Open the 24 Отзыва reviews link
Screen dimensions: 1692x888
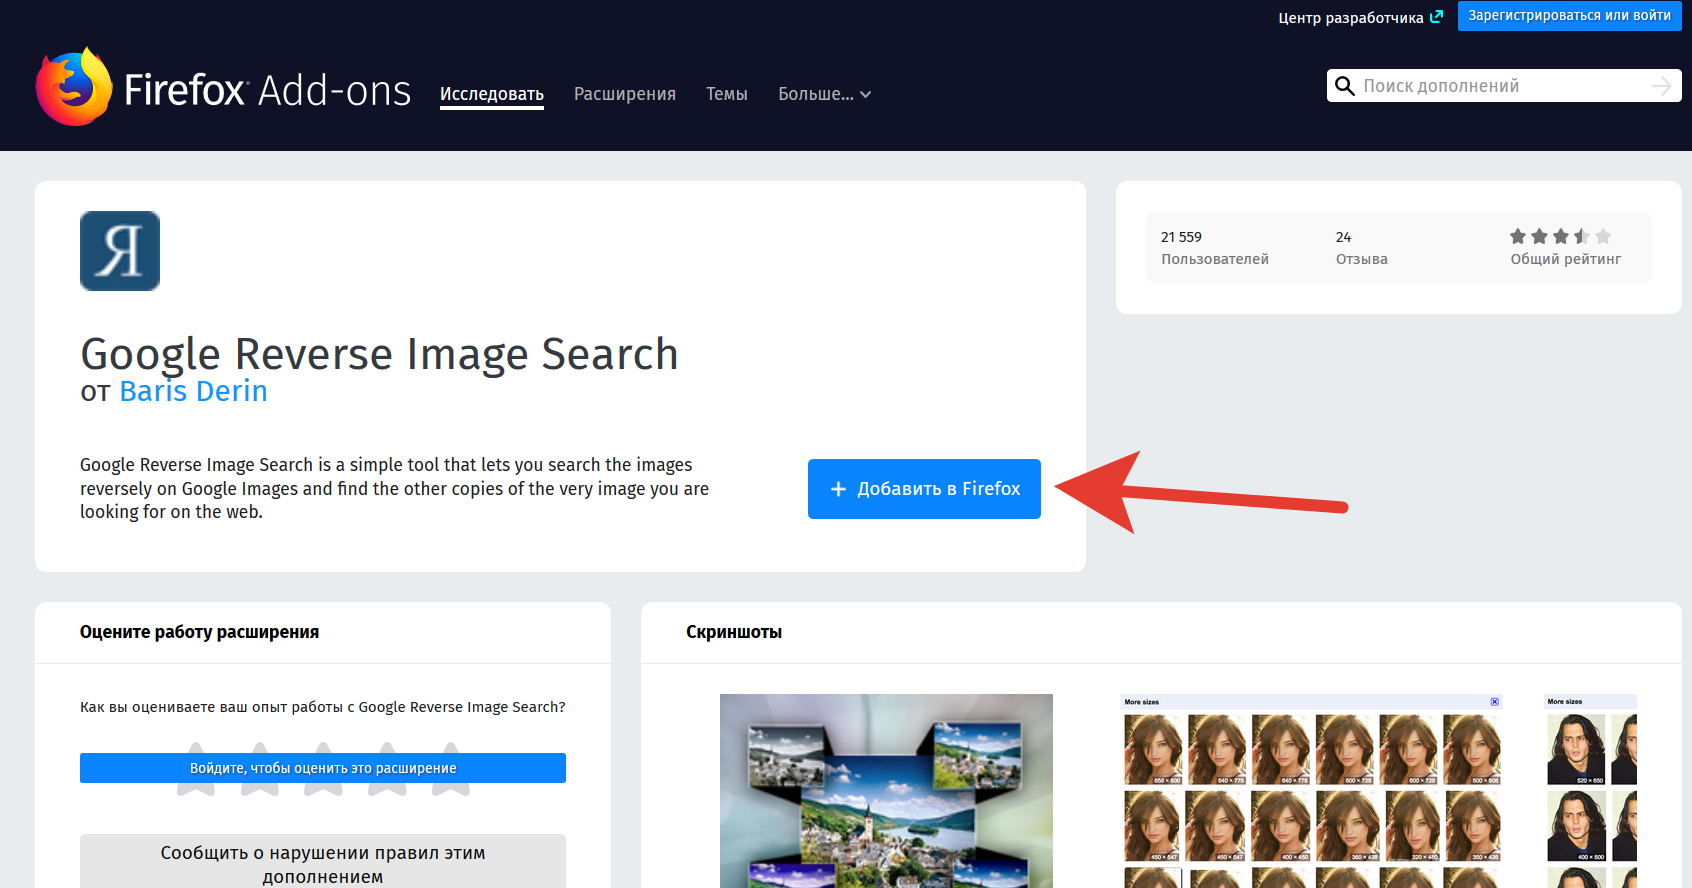[x=1360, y=248]
